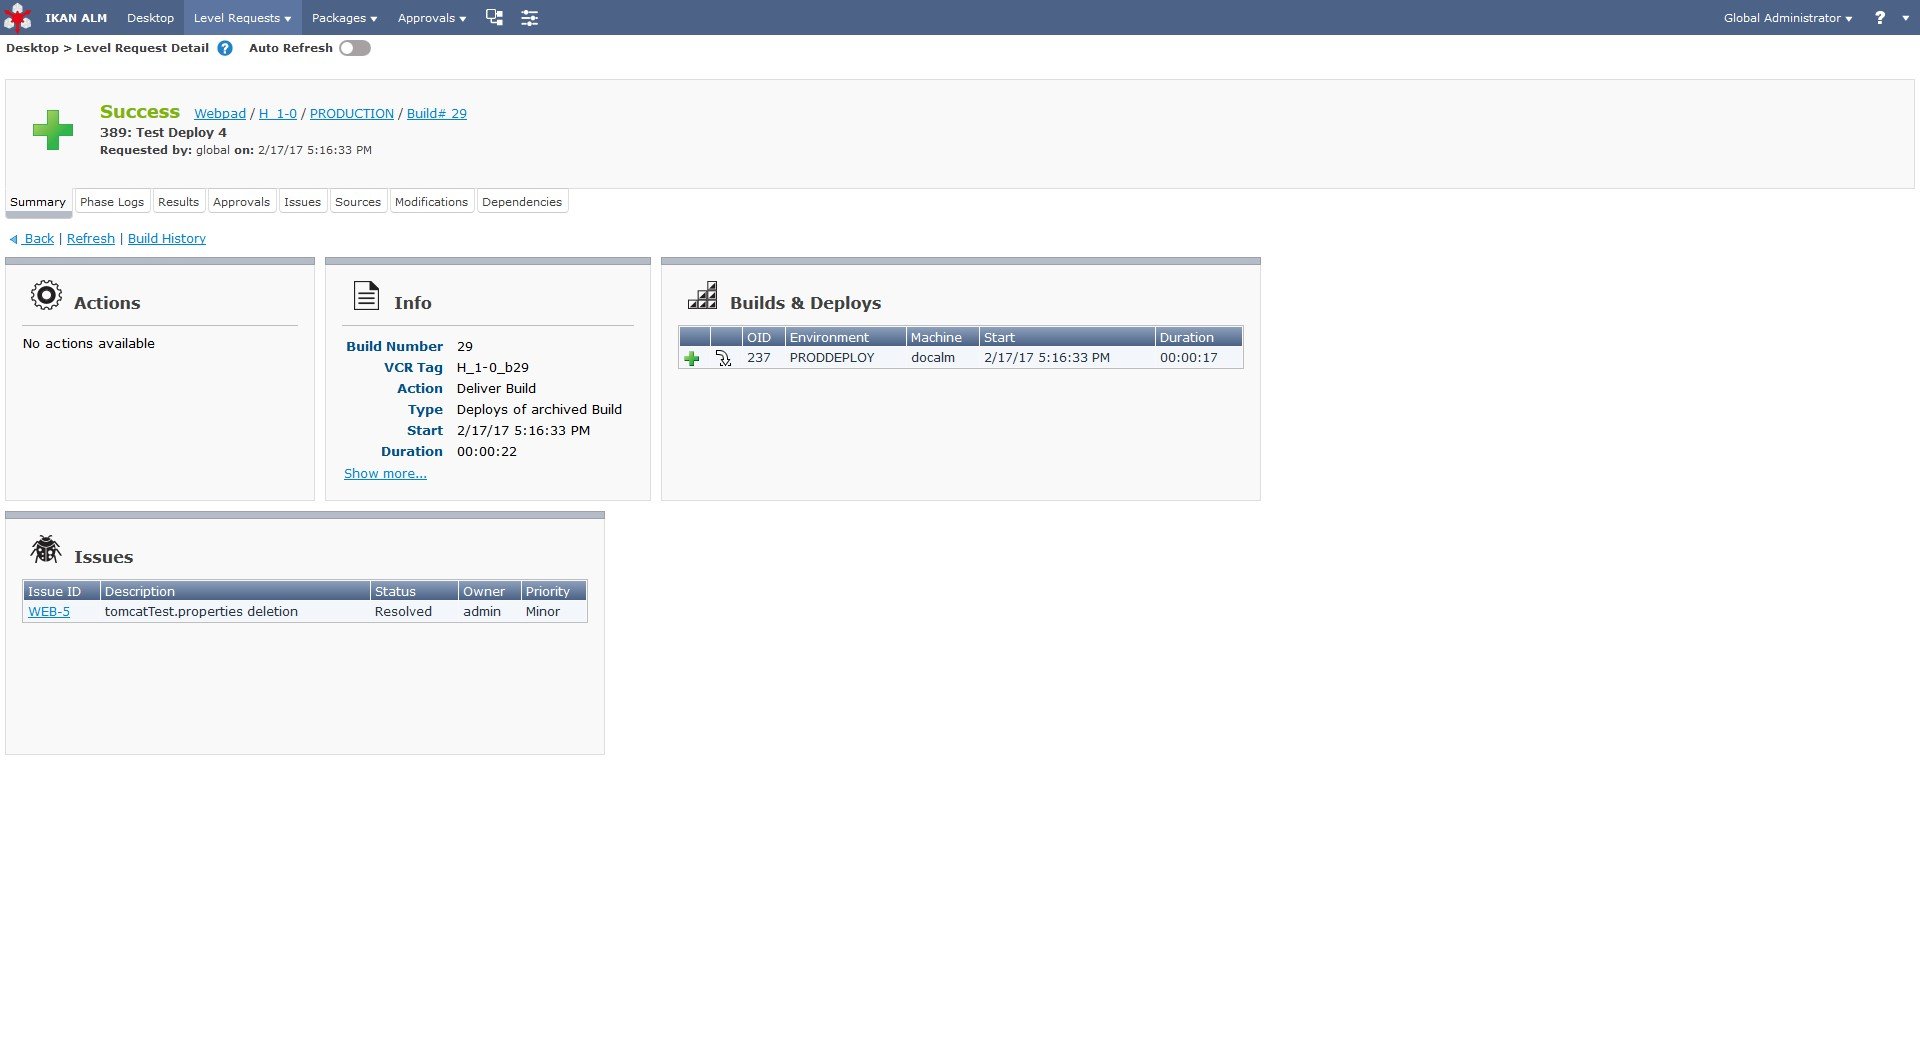1920x1055 pixels.
Task: Expand the small arrow next to help icon
Action: point(1905,18)
